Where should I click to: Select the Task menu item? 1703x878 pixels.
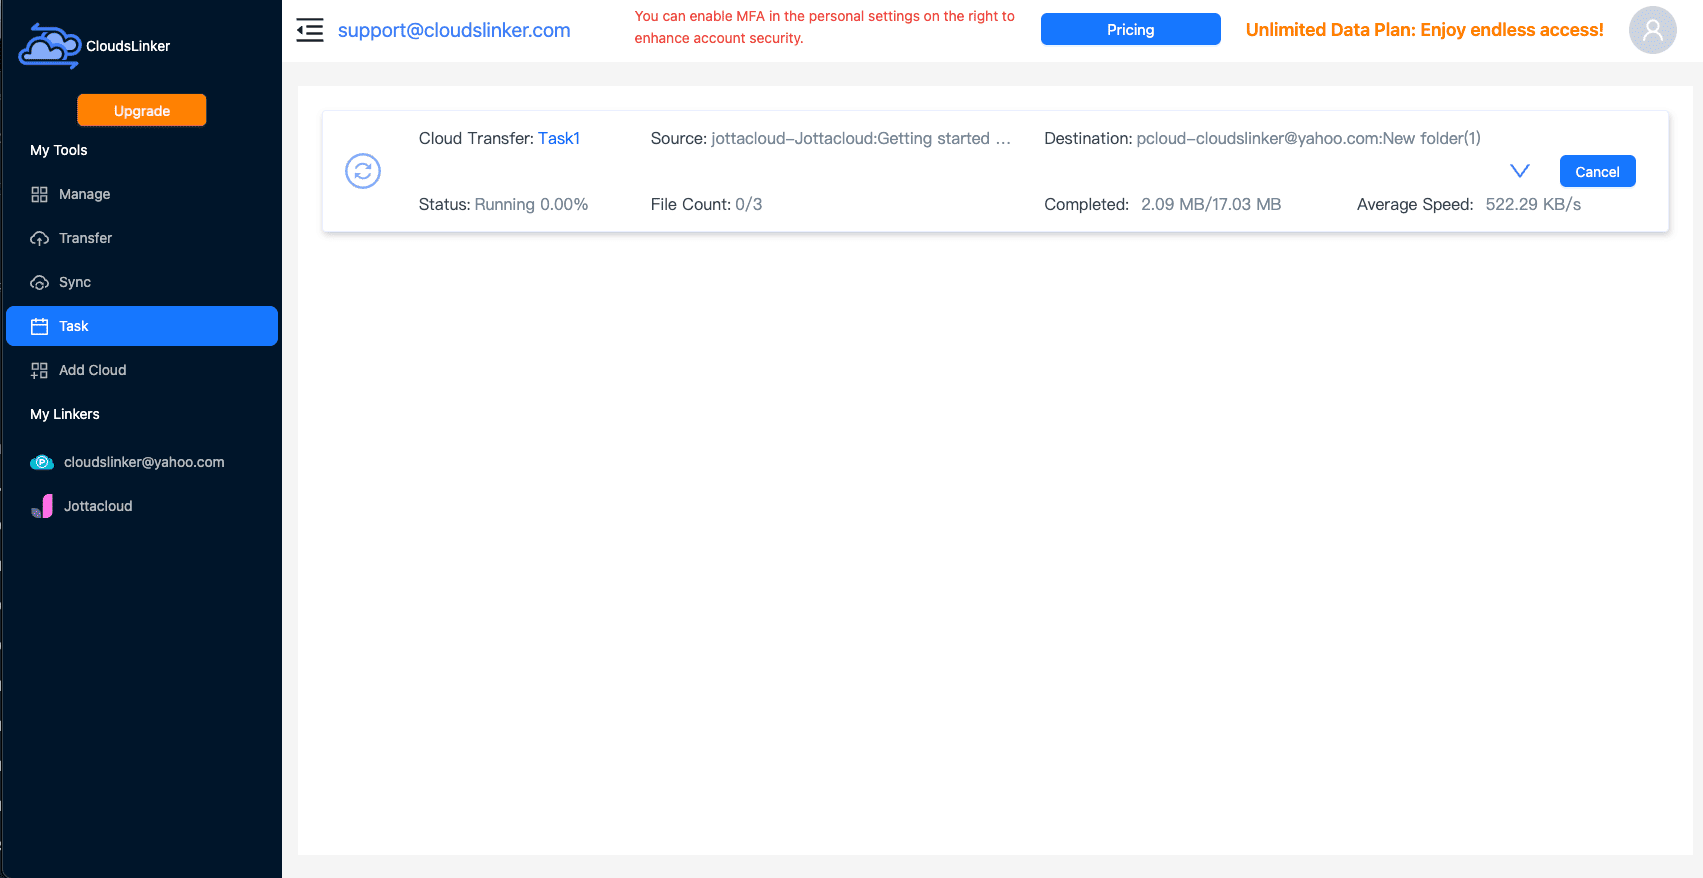142,326
